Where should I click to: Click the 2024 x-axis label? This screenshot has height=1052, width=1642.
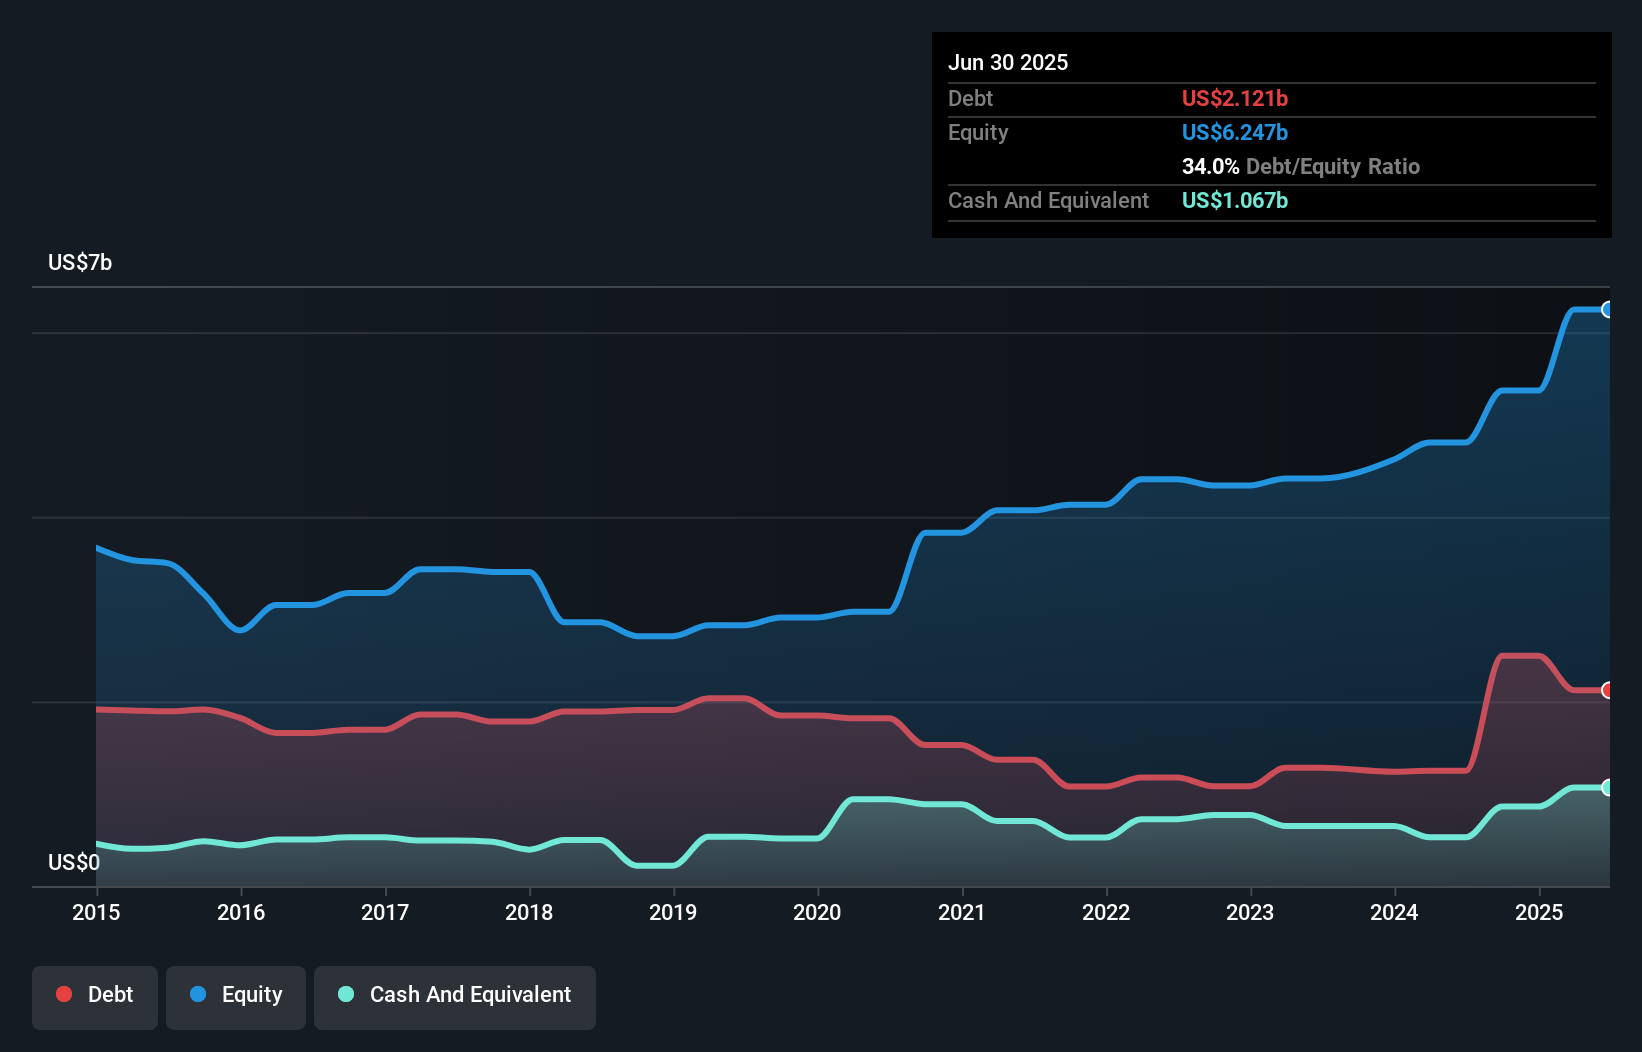1394,912
